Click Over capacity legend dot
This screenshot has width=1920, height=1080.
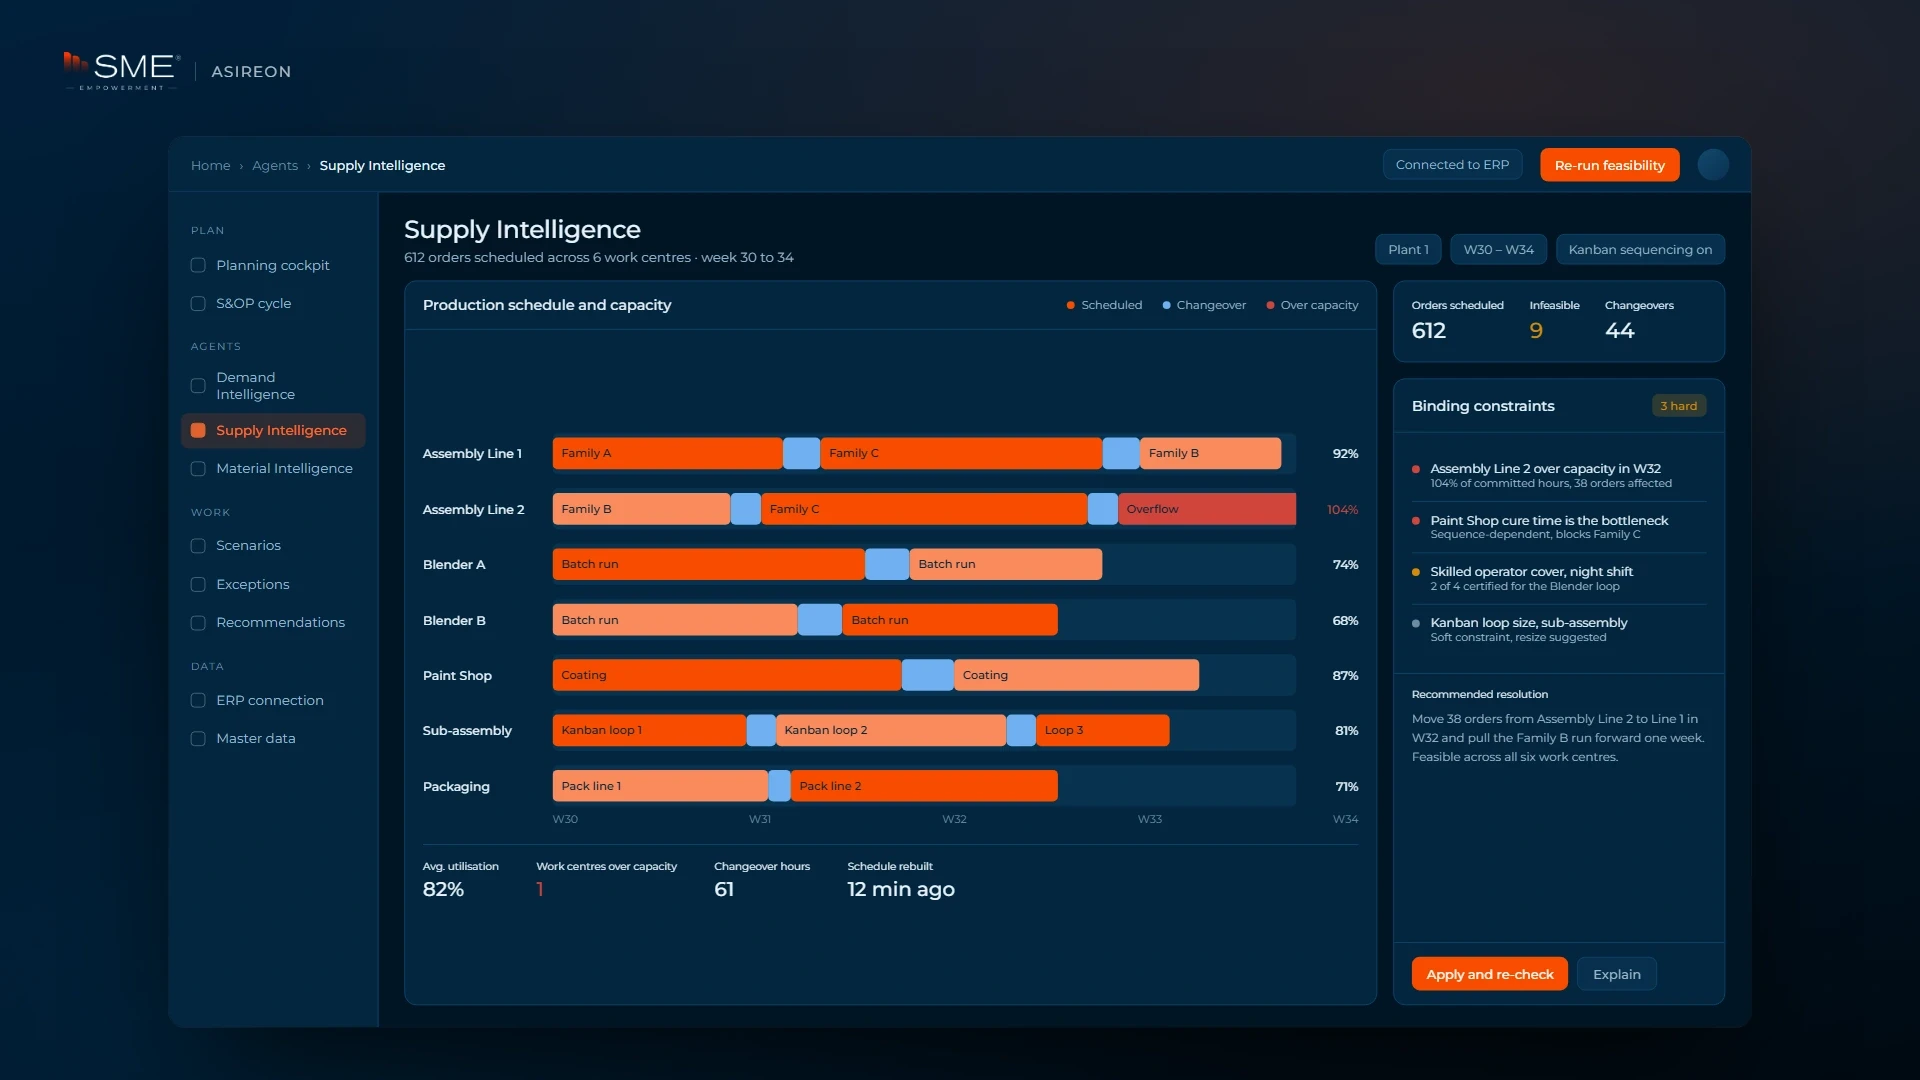click(x=1270, y=305)
